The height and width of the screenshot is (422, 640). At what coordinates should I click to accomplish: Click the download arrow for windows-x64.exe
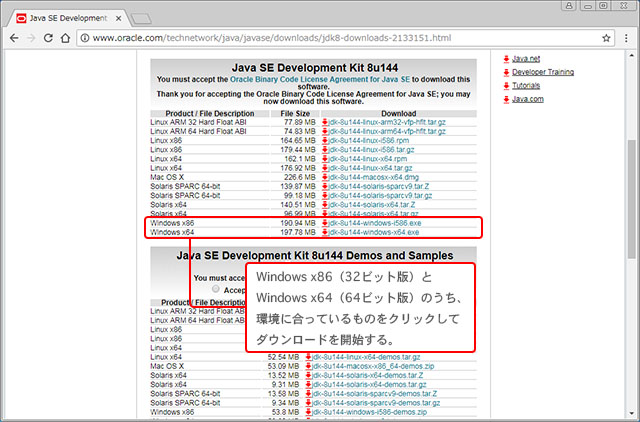point(325,232)
